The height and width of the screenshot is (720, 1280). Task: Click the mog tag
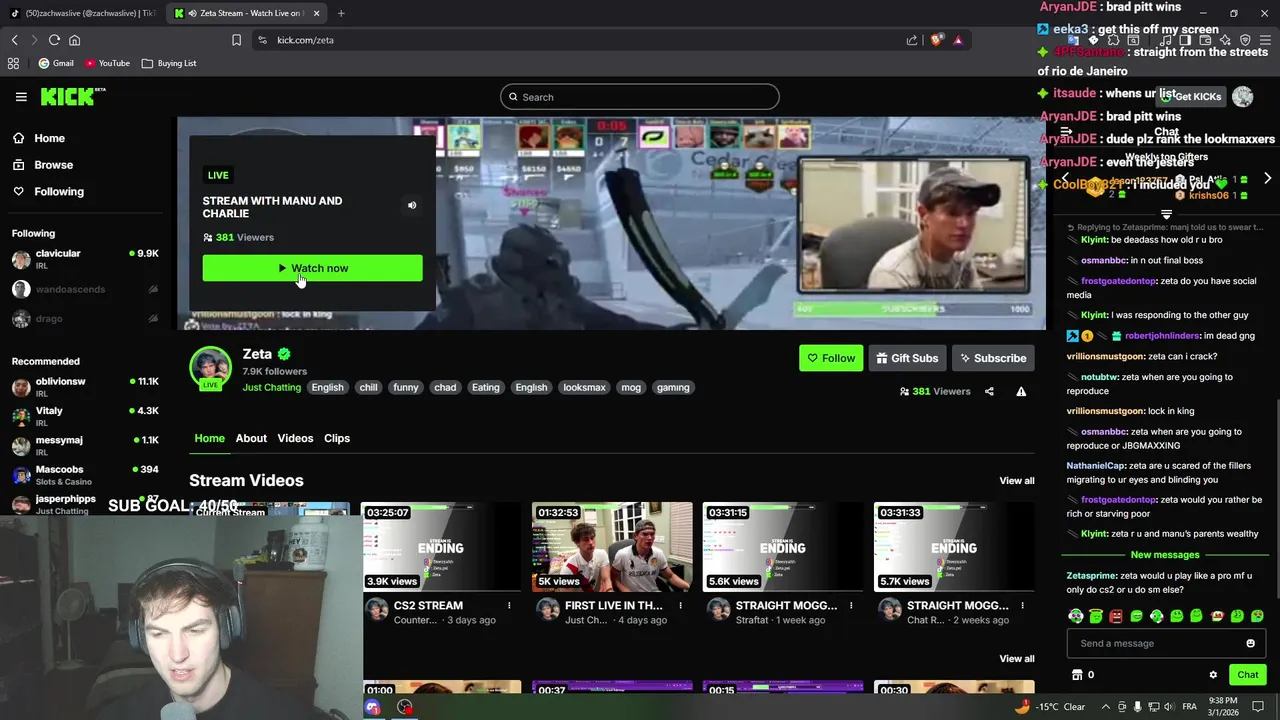tap(631, 387)
